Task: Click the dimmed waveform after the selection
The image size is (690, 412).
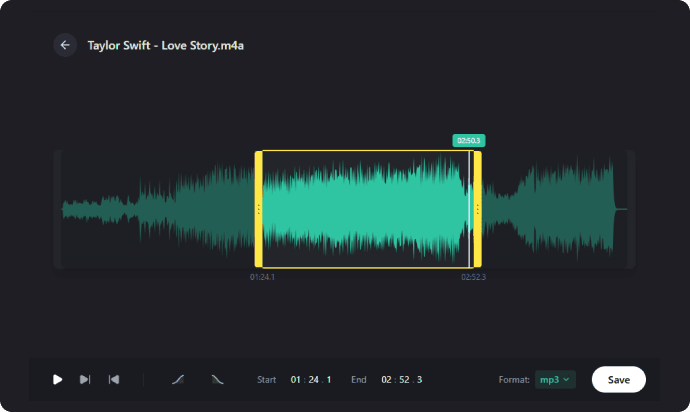Action: coord(554,209)
